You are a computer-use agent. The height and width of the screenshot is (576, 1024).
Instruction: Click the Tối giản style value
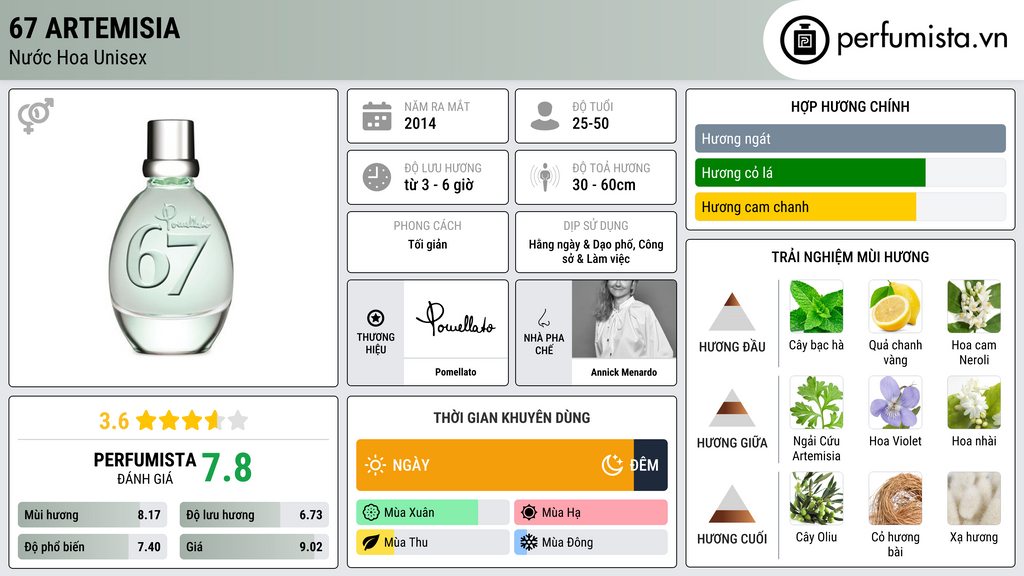click(428, 244)
